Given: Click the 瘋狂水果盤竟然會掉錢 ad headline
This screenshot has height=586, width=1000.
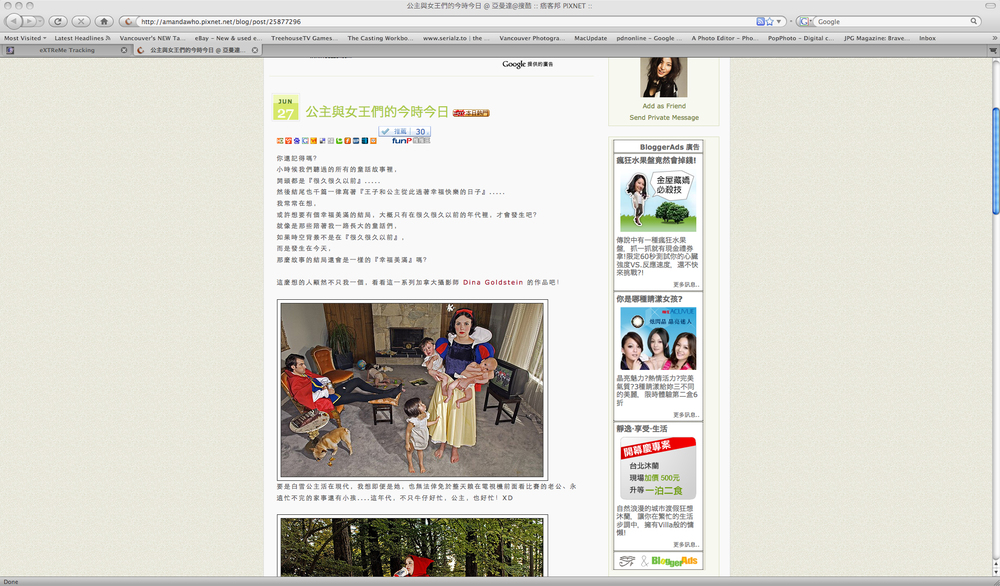Looking at the screenshot, I should (x=656, y=160).
